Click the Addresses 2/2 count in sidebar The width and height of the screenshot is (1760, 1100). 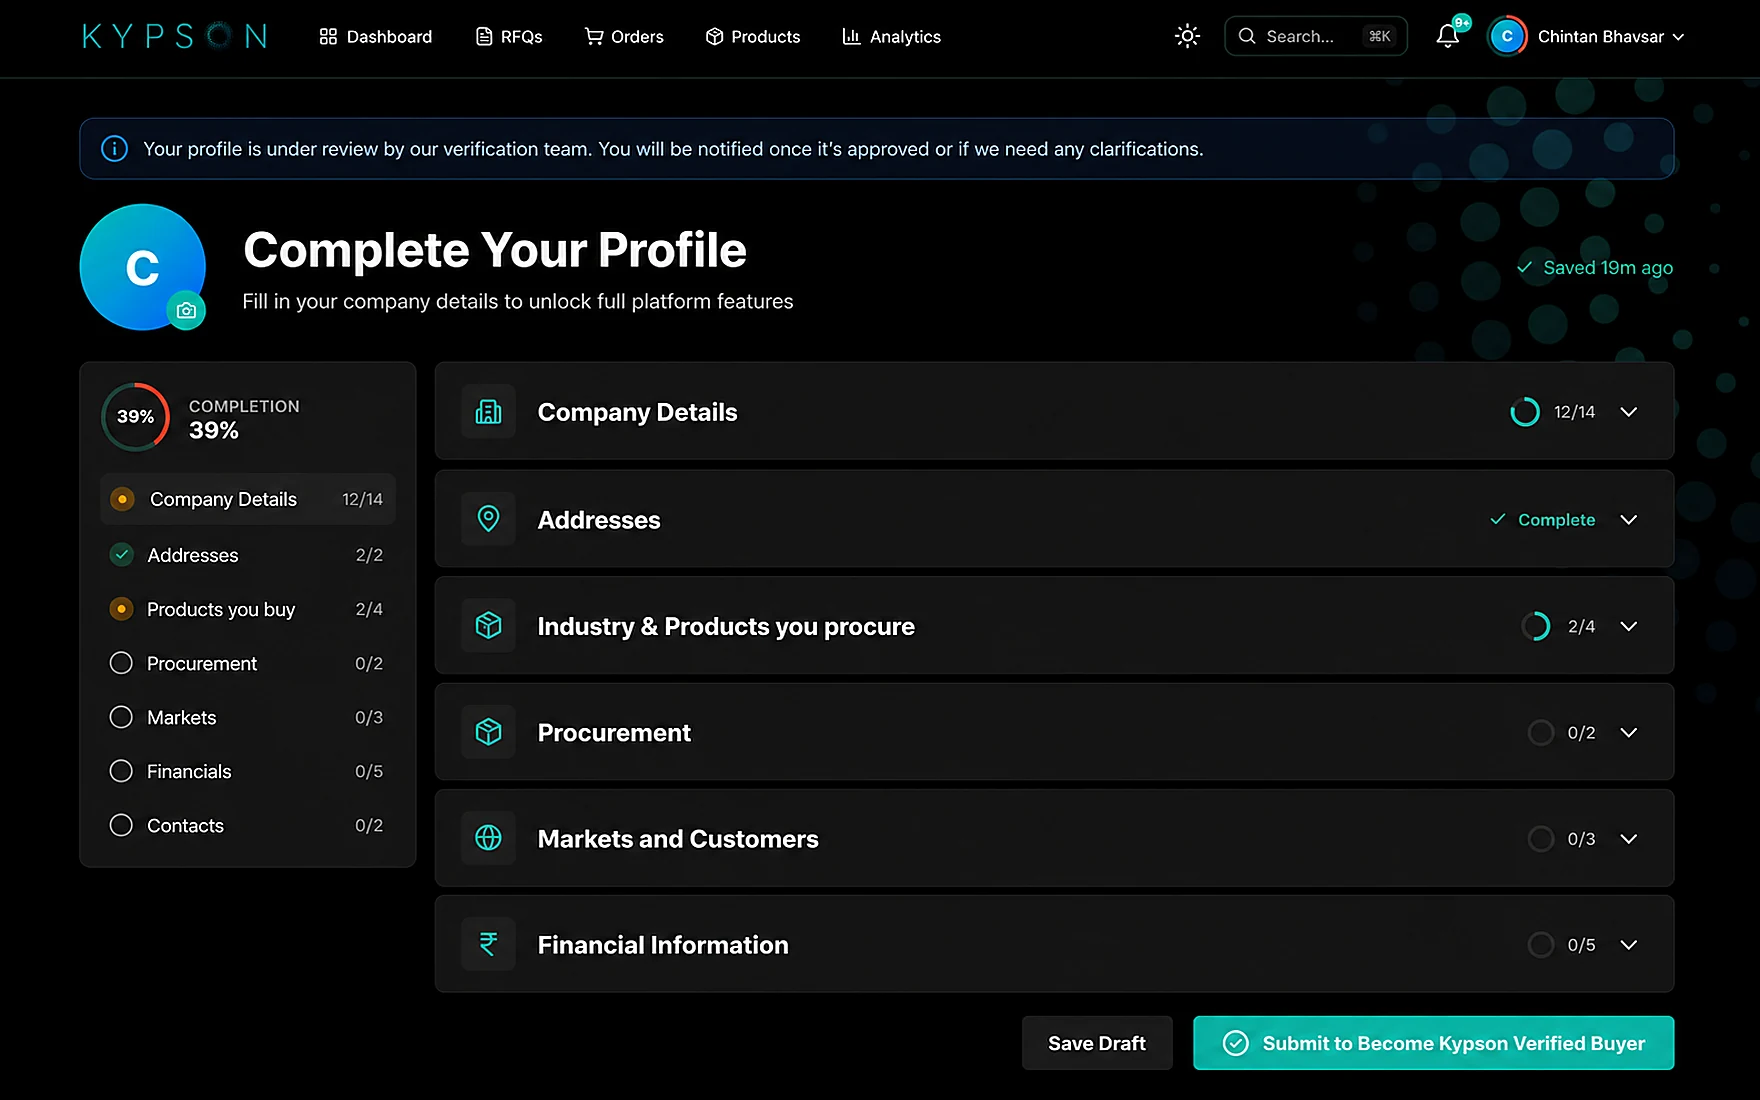[369, 554]
